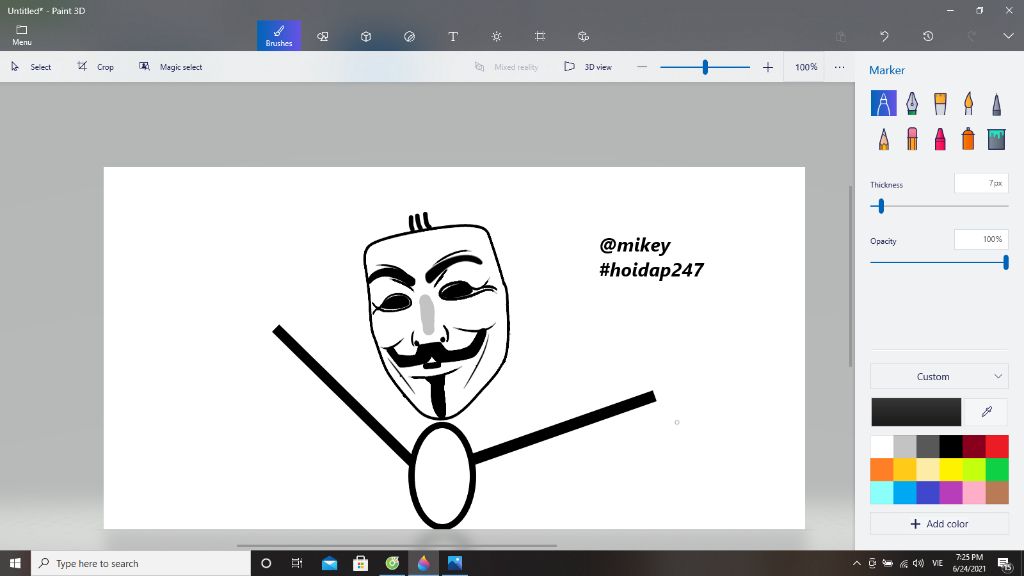Choose the Select tool
The height and width of the screenshot is (576, 1024).
click(31, 67)
